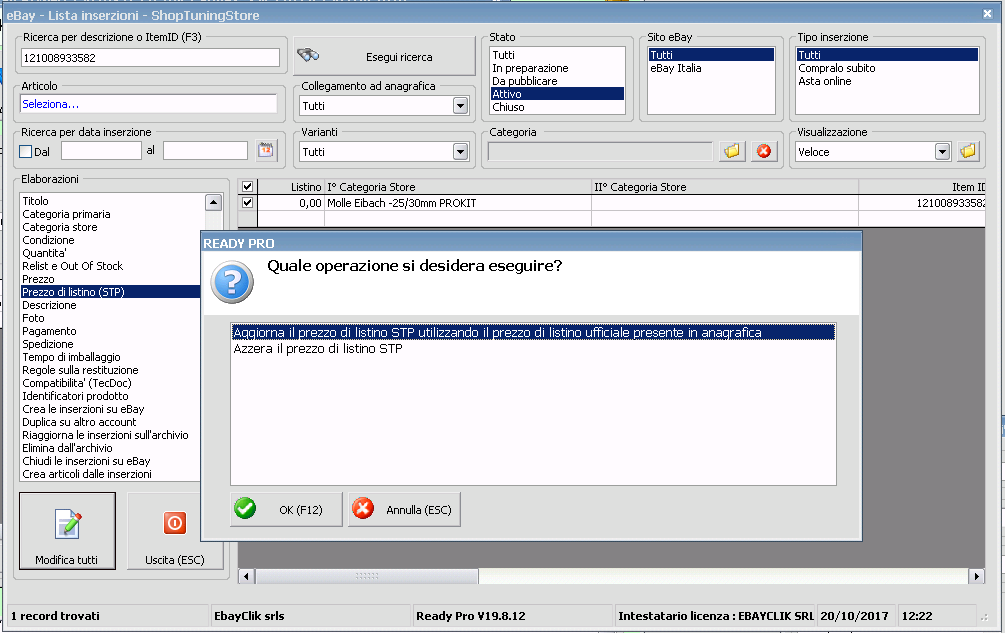
Task: Select Riaggiorna le inserzioni sull'archivio
Action: [105, 435]
